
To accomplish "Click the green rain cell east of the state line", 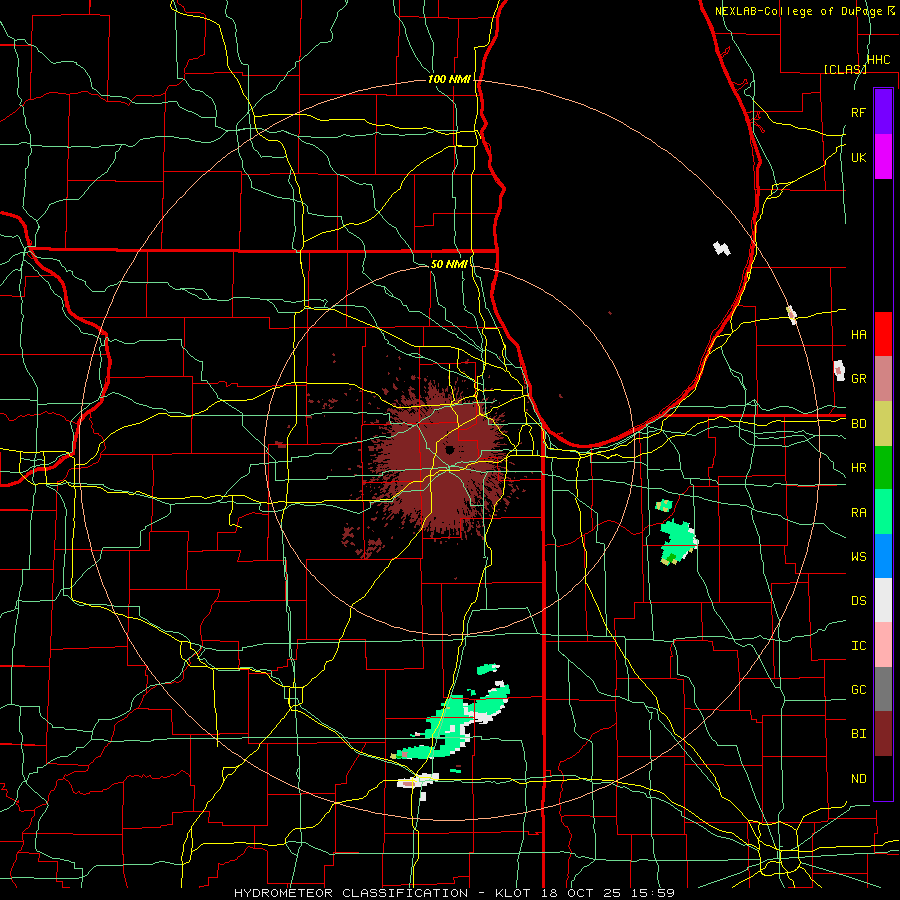I will pyautogui.click(x=677, y=541).
